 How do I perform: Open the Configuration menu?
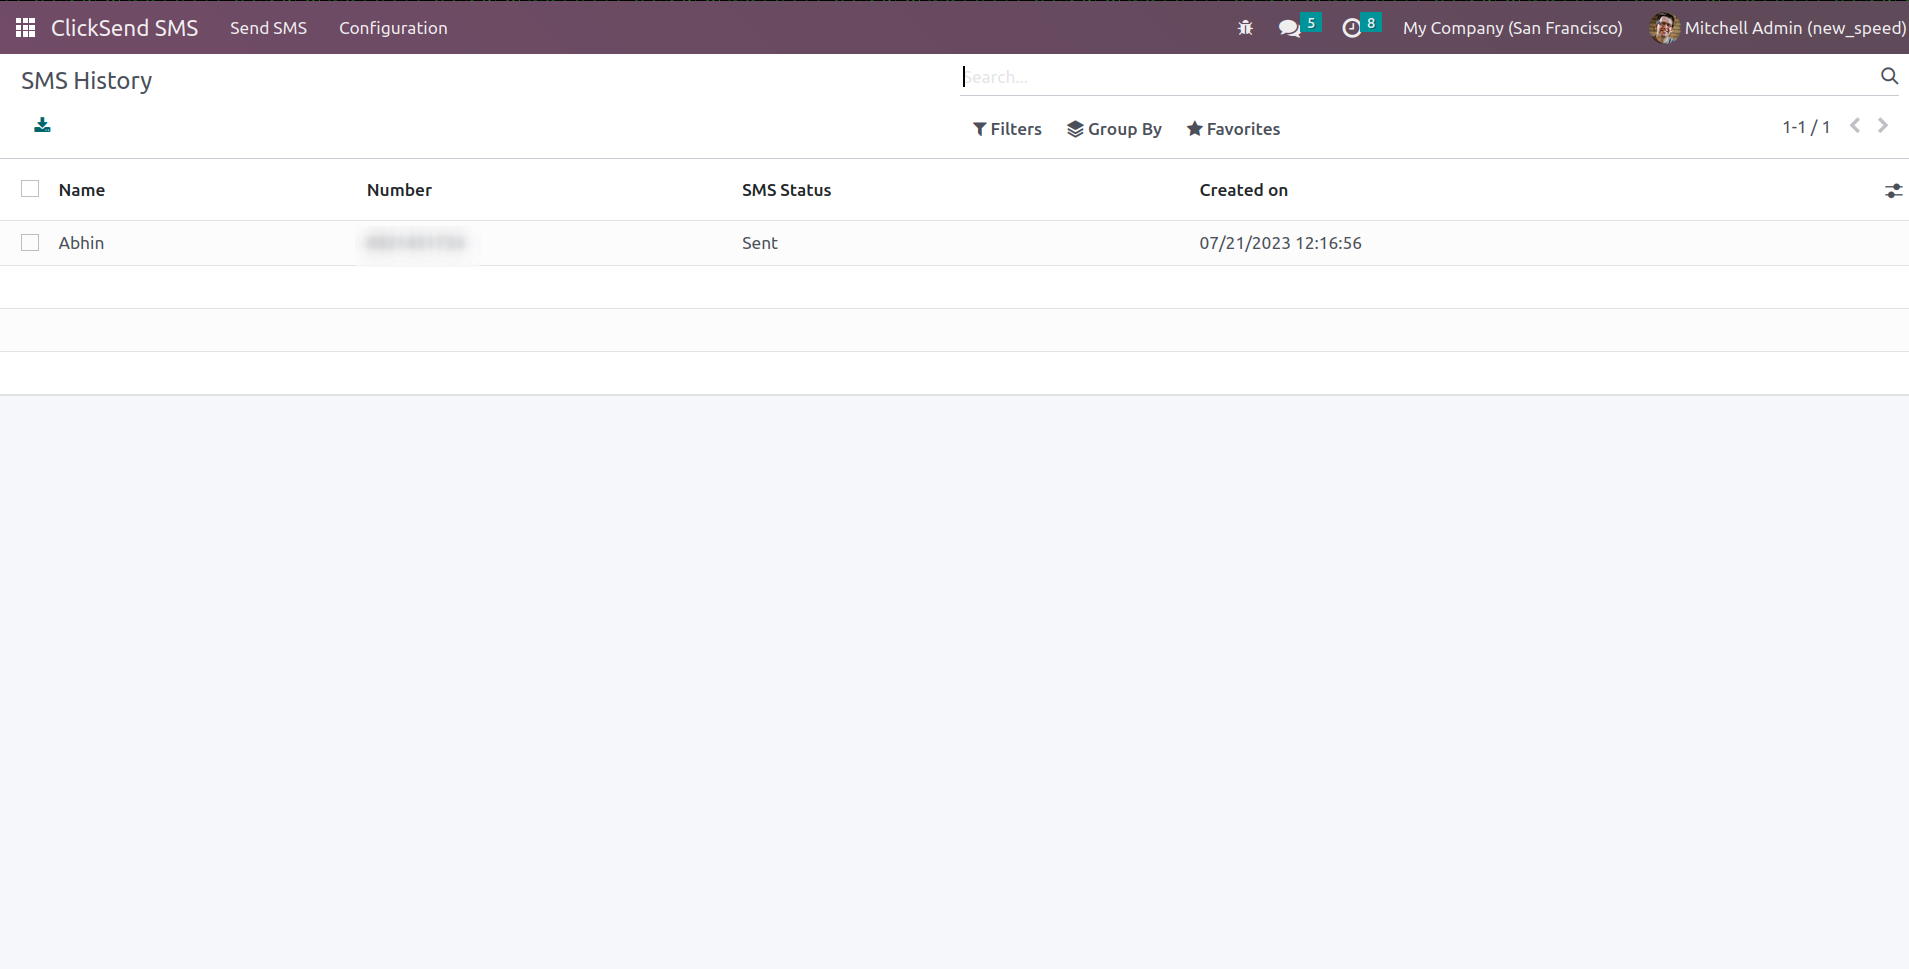click(393, 28)
